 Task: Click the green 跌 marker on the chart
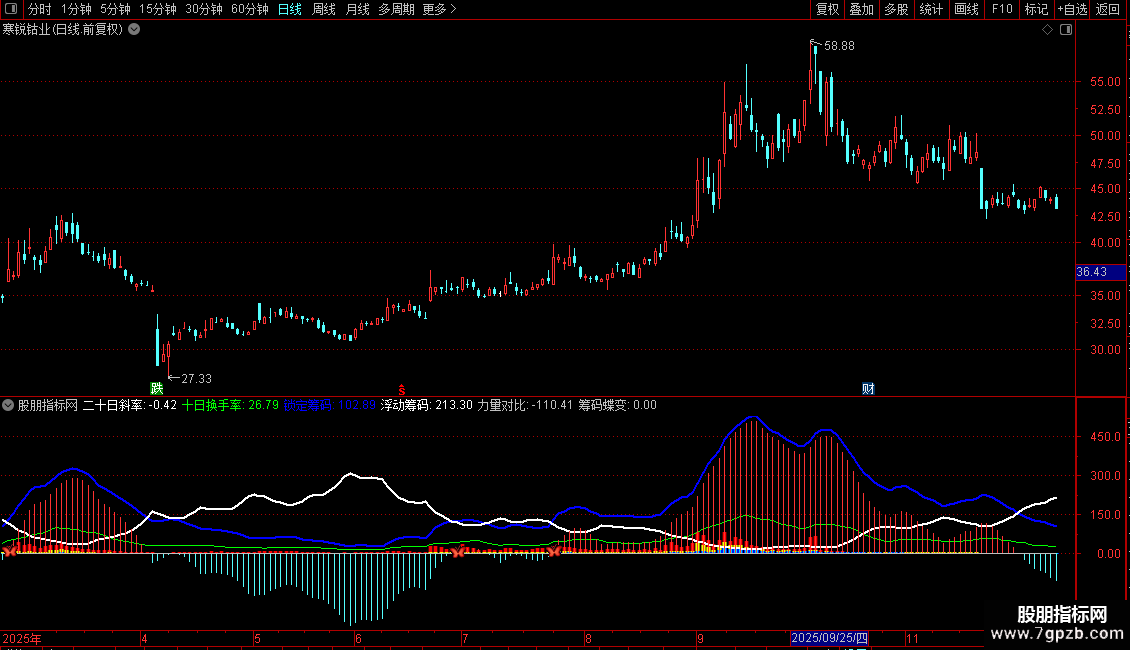point(156,388)
